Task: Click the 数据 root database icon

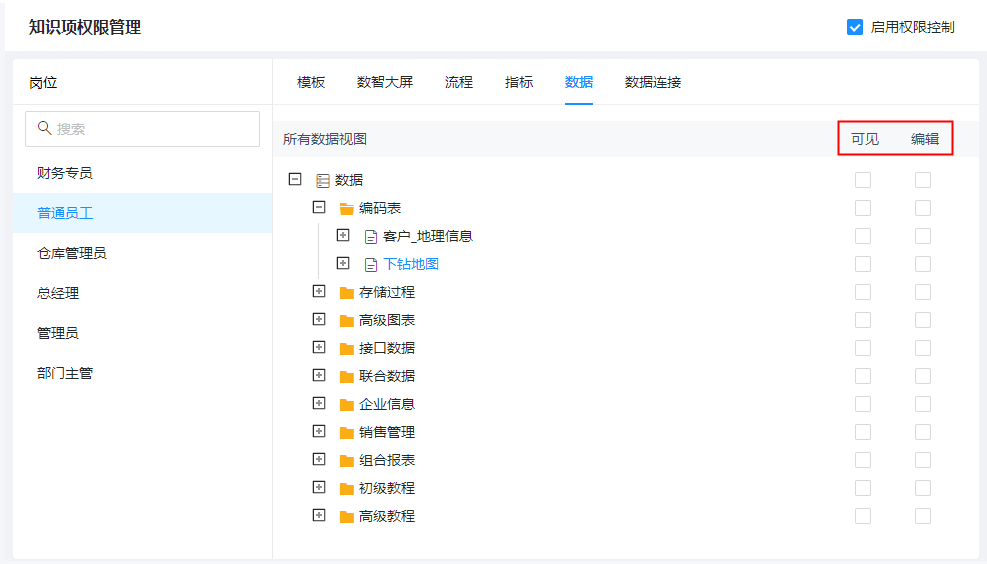Action: 323,181
